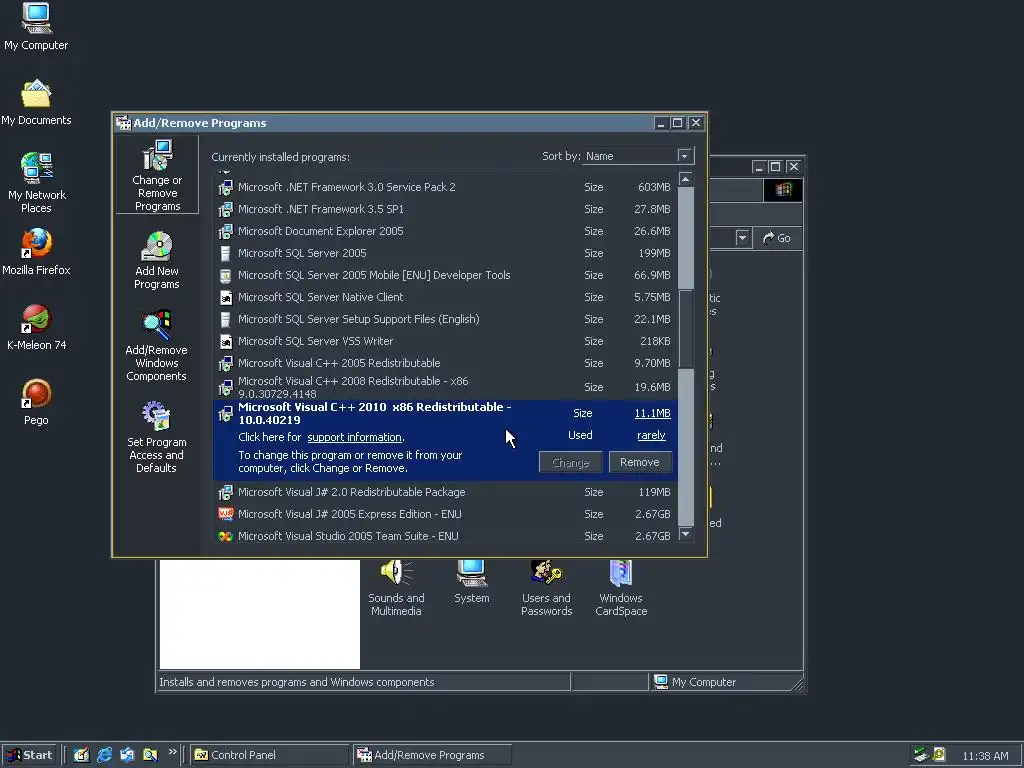
Task: Open the support information link
Action: coord(355,438)
